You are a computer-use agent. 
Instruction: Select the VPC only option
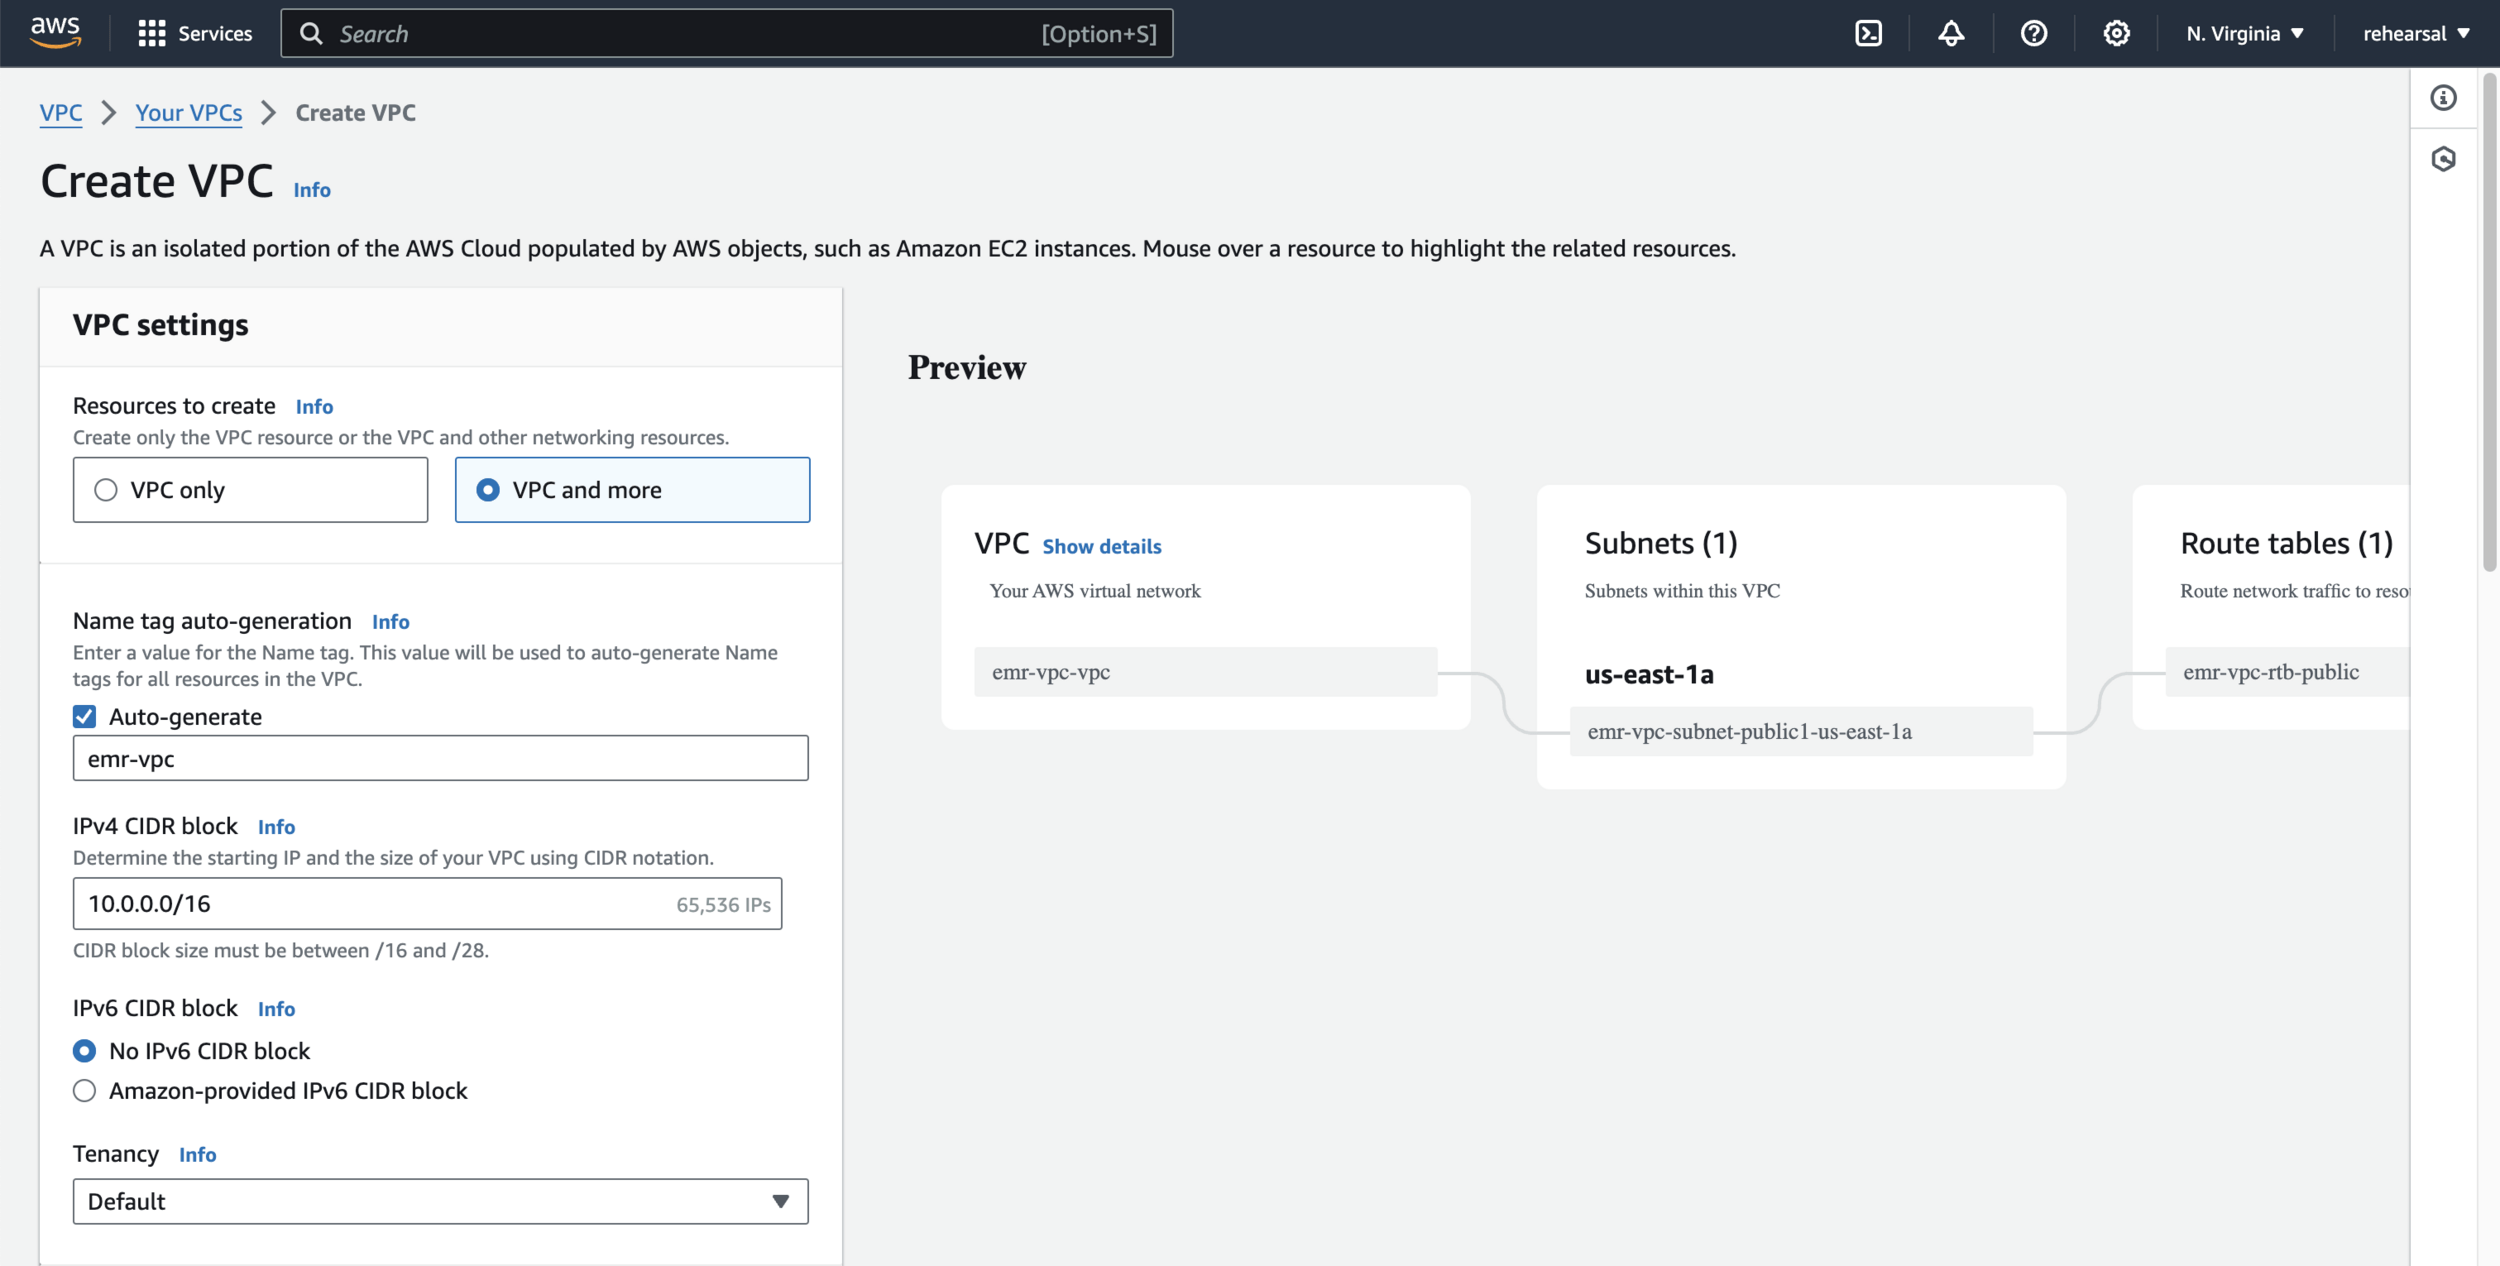(106, 490)
